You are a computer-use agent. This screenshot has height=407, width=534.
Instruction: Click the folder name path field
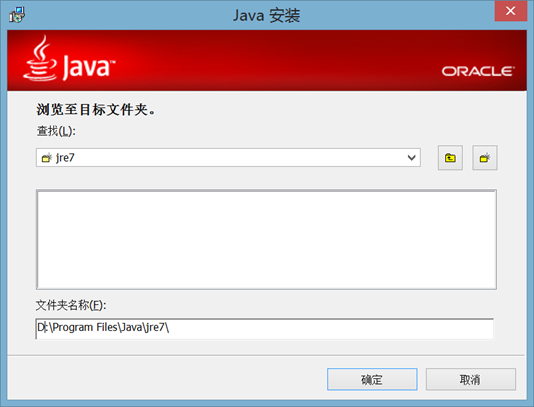click(265, 328)
